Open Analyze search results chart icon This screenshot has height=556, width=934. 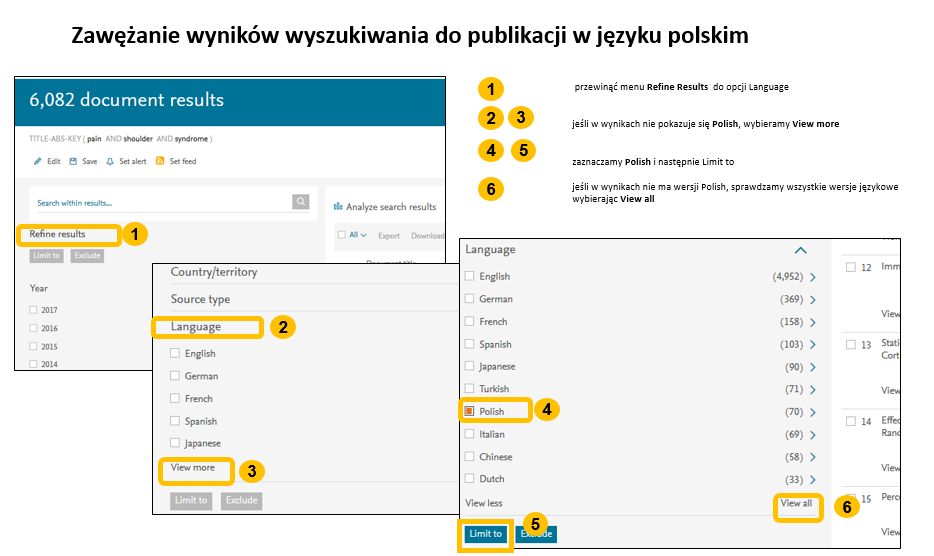pos(337,207)
